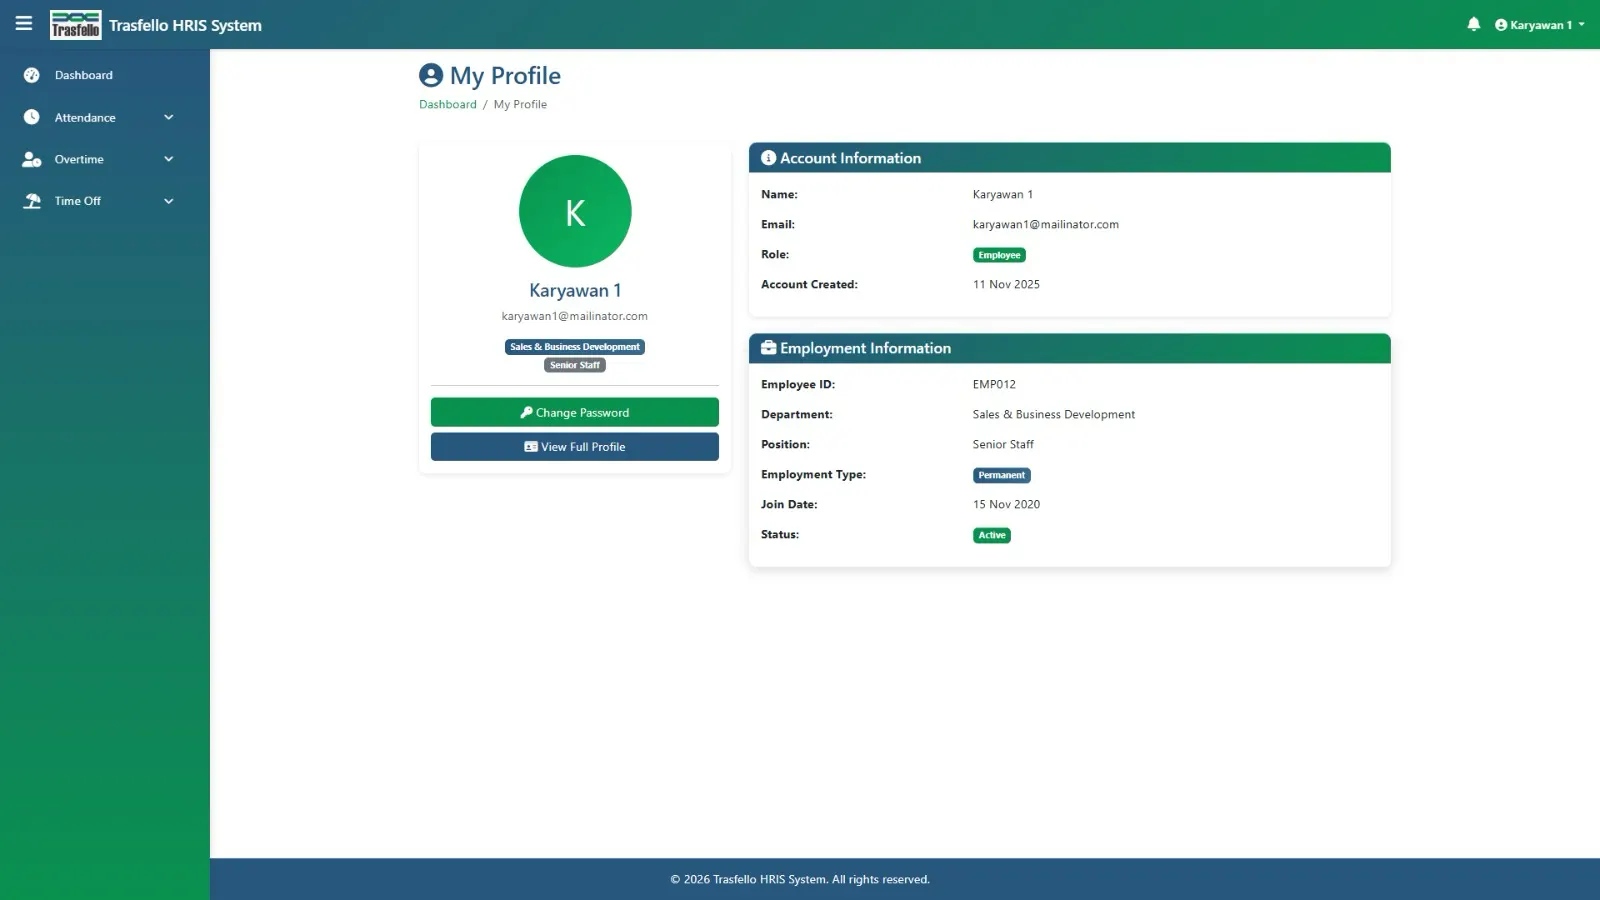Click the Active status badge
This screenshot has height=900, width=1600.
pos(992,535)
